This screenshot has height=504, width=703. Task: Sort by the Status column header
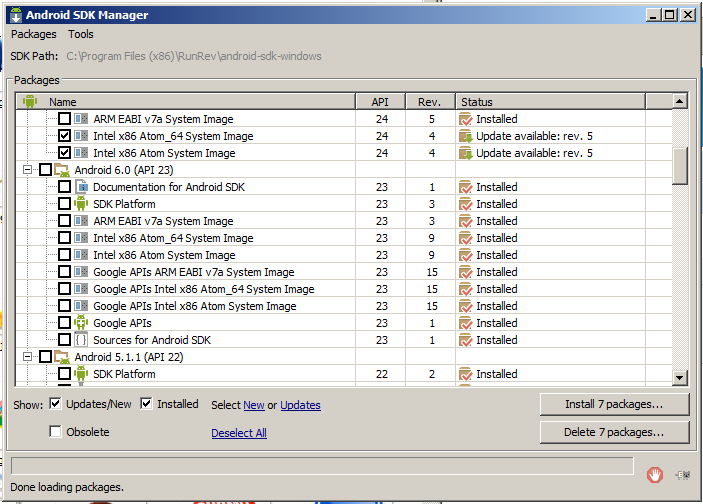click(551, 102)
